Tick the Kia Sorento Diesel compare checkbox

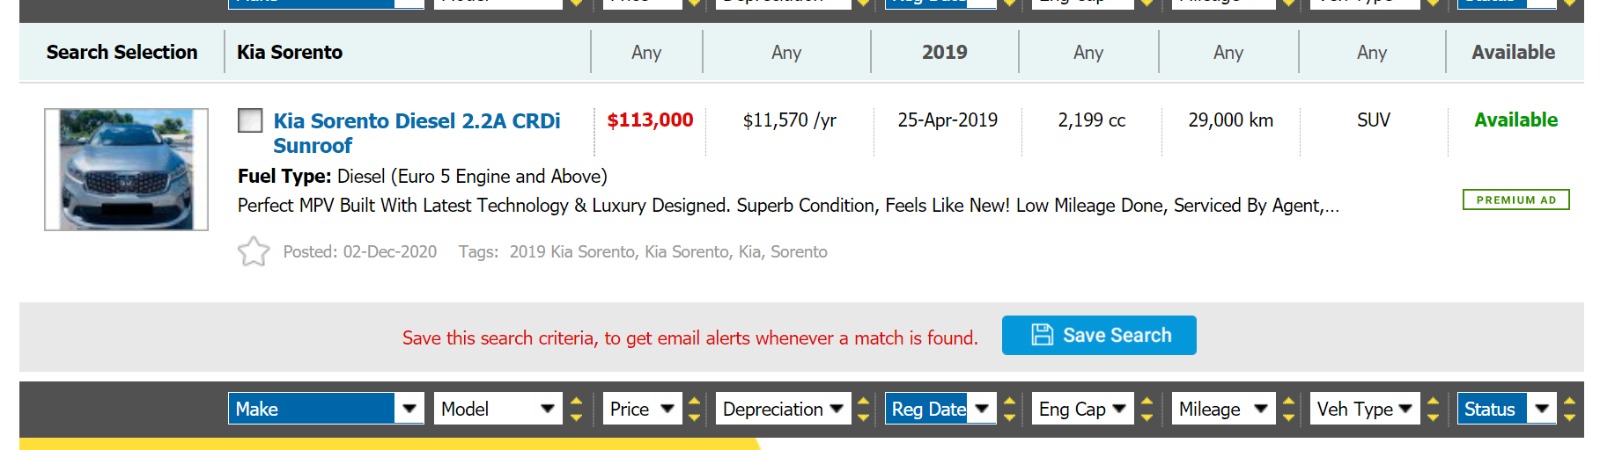[x=250, y=121]
